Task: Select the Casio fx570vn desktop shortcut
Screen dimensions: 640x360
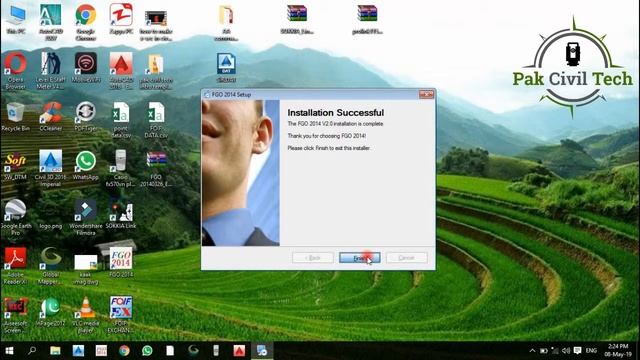Action: click(121, 168)
